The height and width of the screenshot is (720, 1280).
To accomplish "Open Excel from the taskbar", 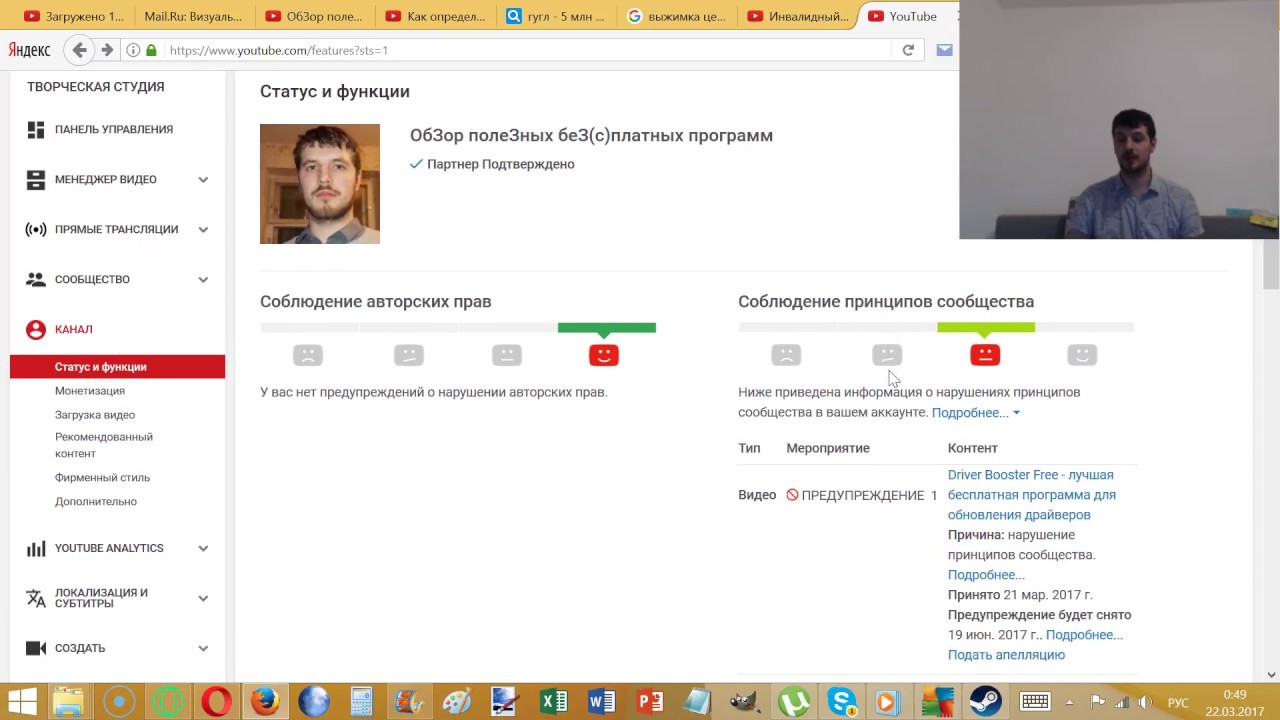I will [x=553, y=701].
